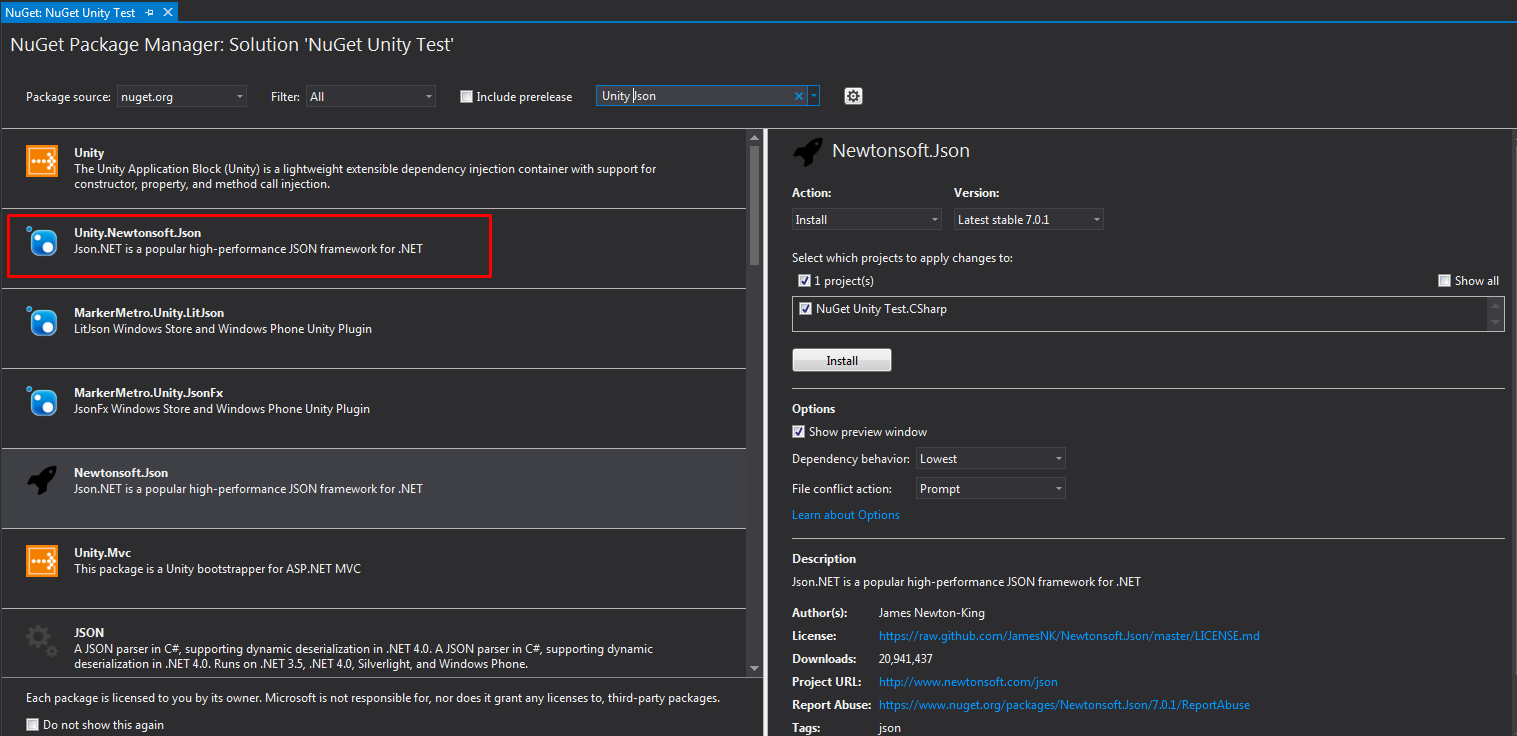Open the Package source dropdown

coord(182,97)
